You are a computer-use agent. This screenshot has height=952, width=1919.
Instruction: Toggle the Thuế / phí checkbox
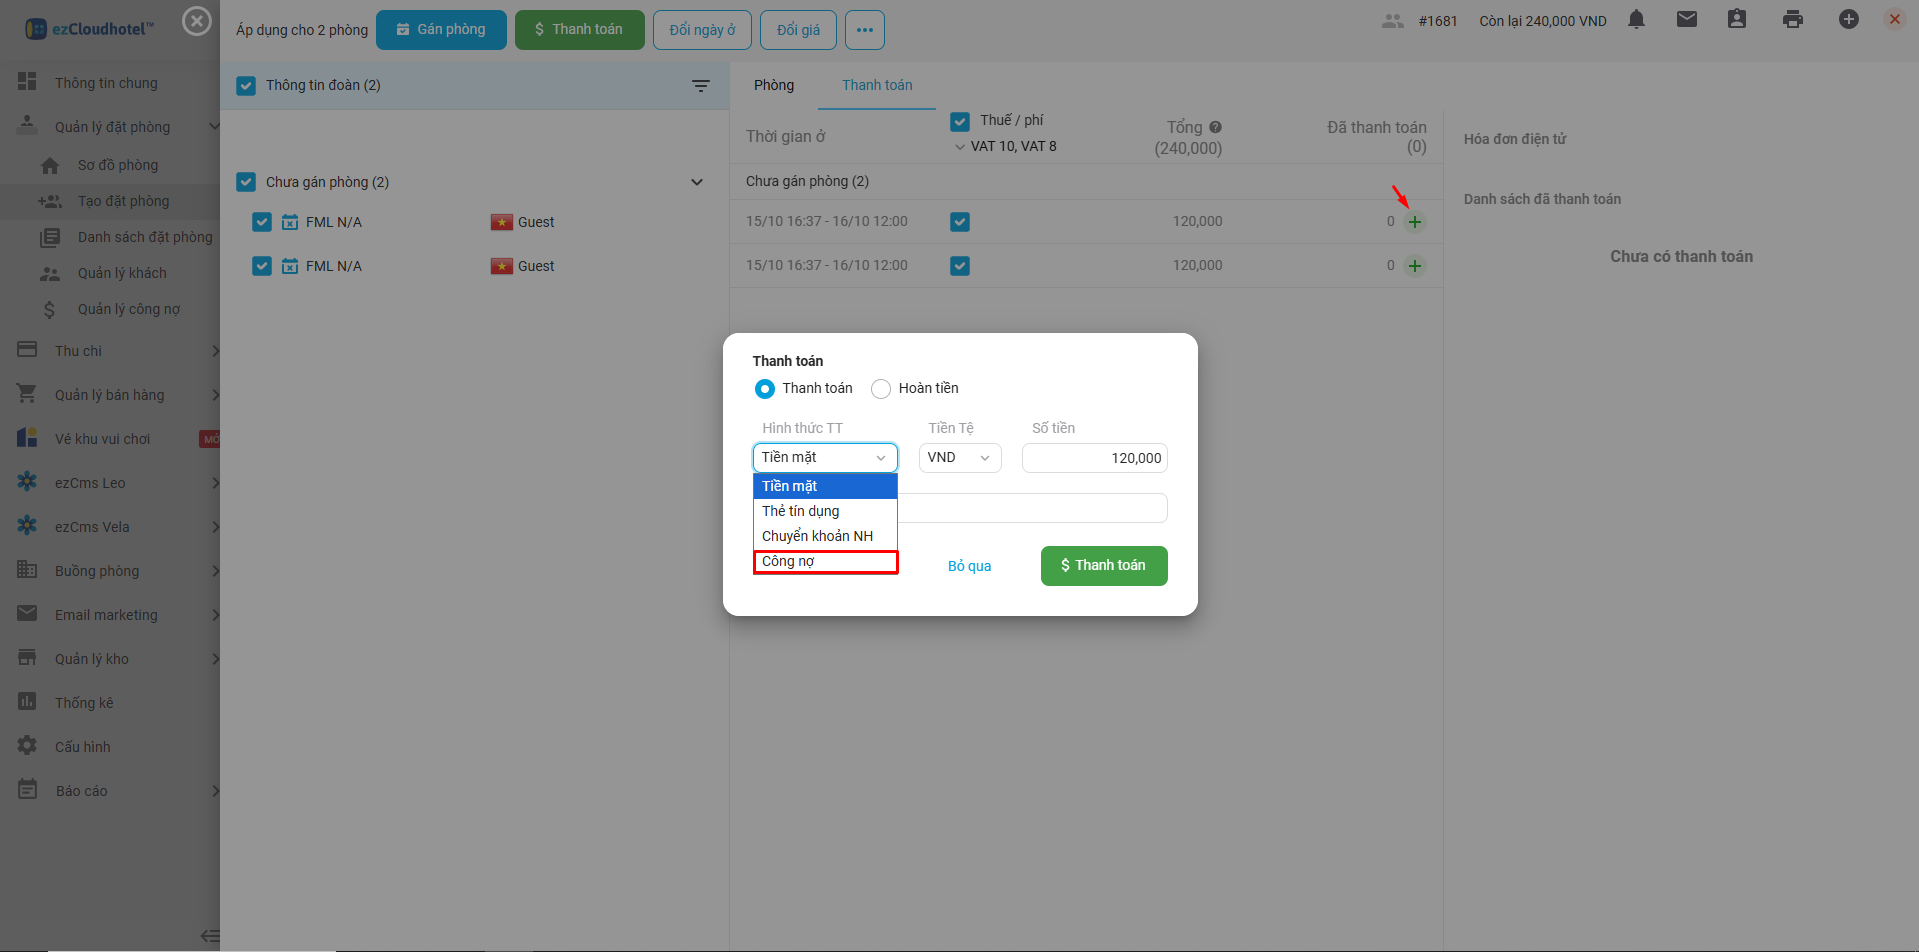tap(960, 121)
